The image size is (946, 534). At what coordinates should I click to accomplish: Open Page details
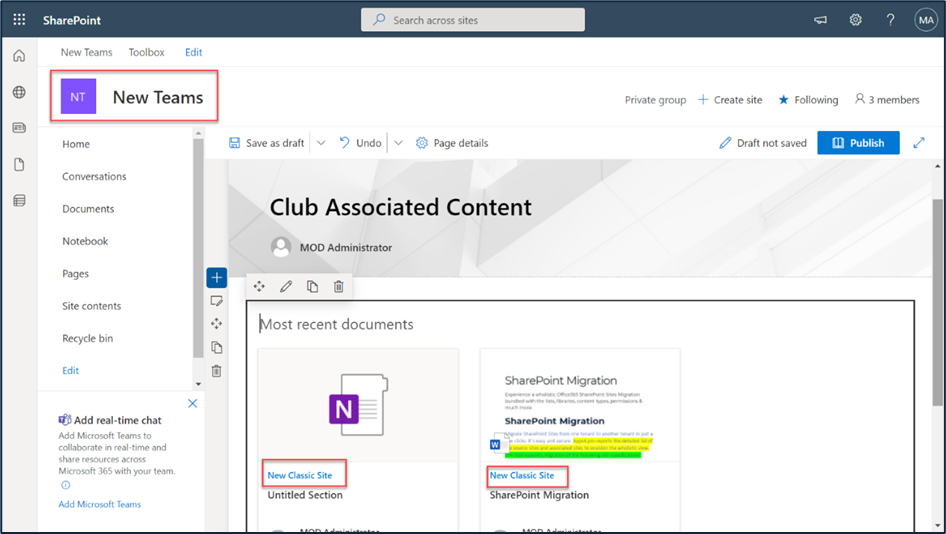click(x=452, y=143)
